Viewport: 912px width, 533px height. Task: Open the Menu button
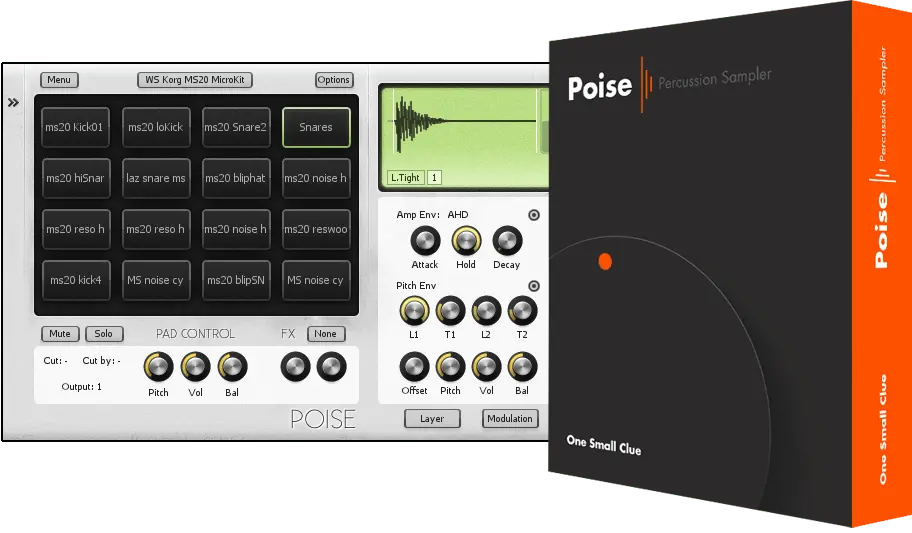(x=59, y=80)
